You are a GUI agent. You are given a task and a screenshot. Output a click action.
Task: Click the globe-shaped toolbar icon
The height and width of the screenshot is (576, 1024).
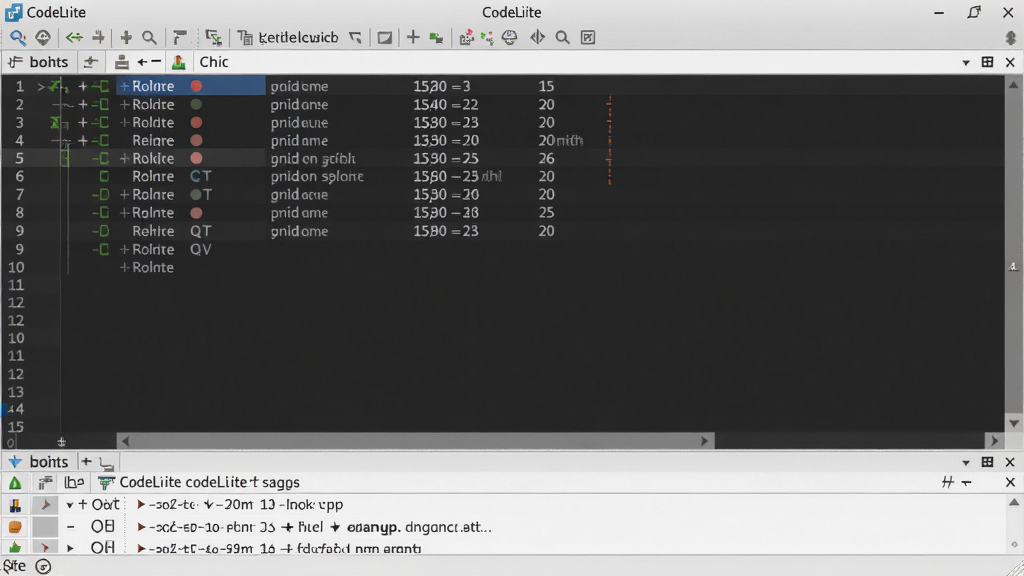[x=509, y=37]
